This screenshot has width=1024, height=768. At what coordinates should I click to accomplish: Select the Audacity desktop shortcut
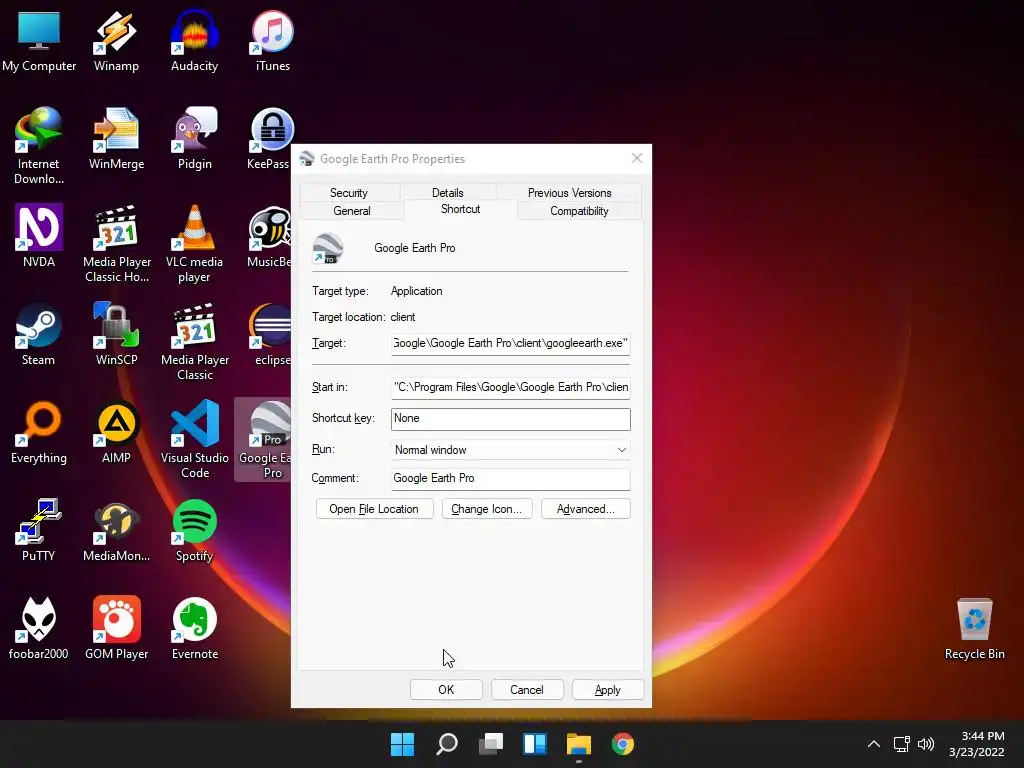click(195, 40)
